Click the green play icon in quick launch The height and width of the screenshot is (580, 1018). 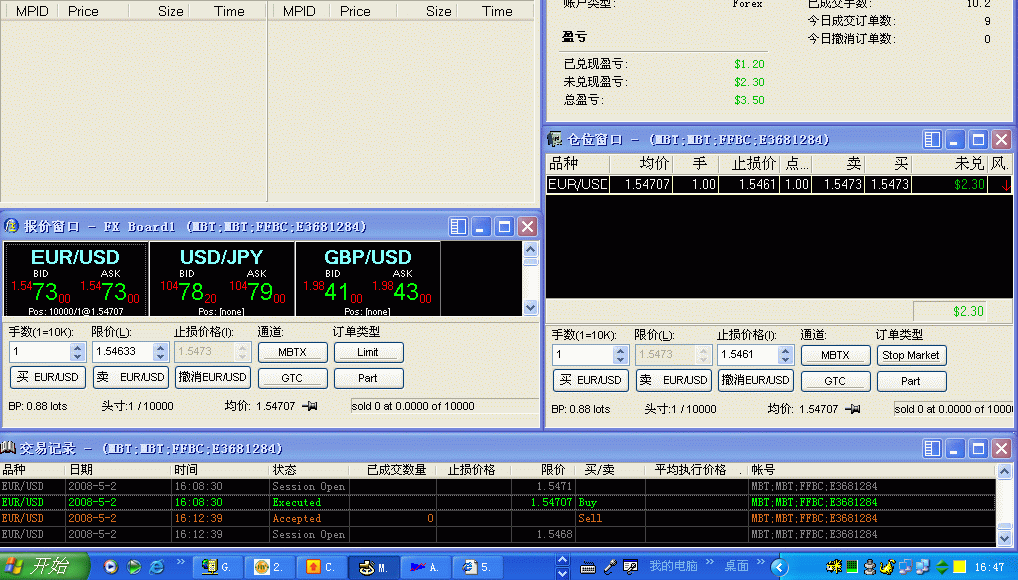(x=134, y=567)
